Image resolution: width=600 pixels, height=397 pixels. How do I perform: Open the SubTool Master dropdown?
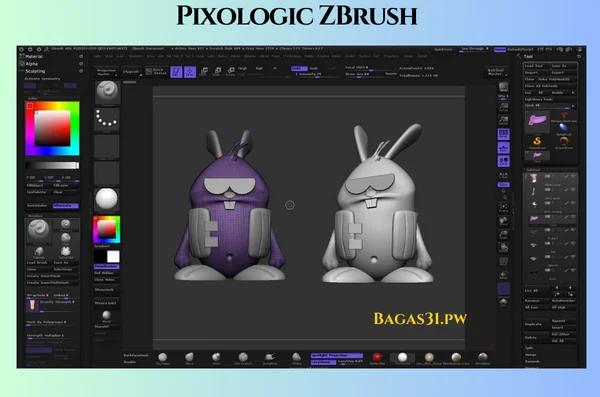tap(496, 72)
